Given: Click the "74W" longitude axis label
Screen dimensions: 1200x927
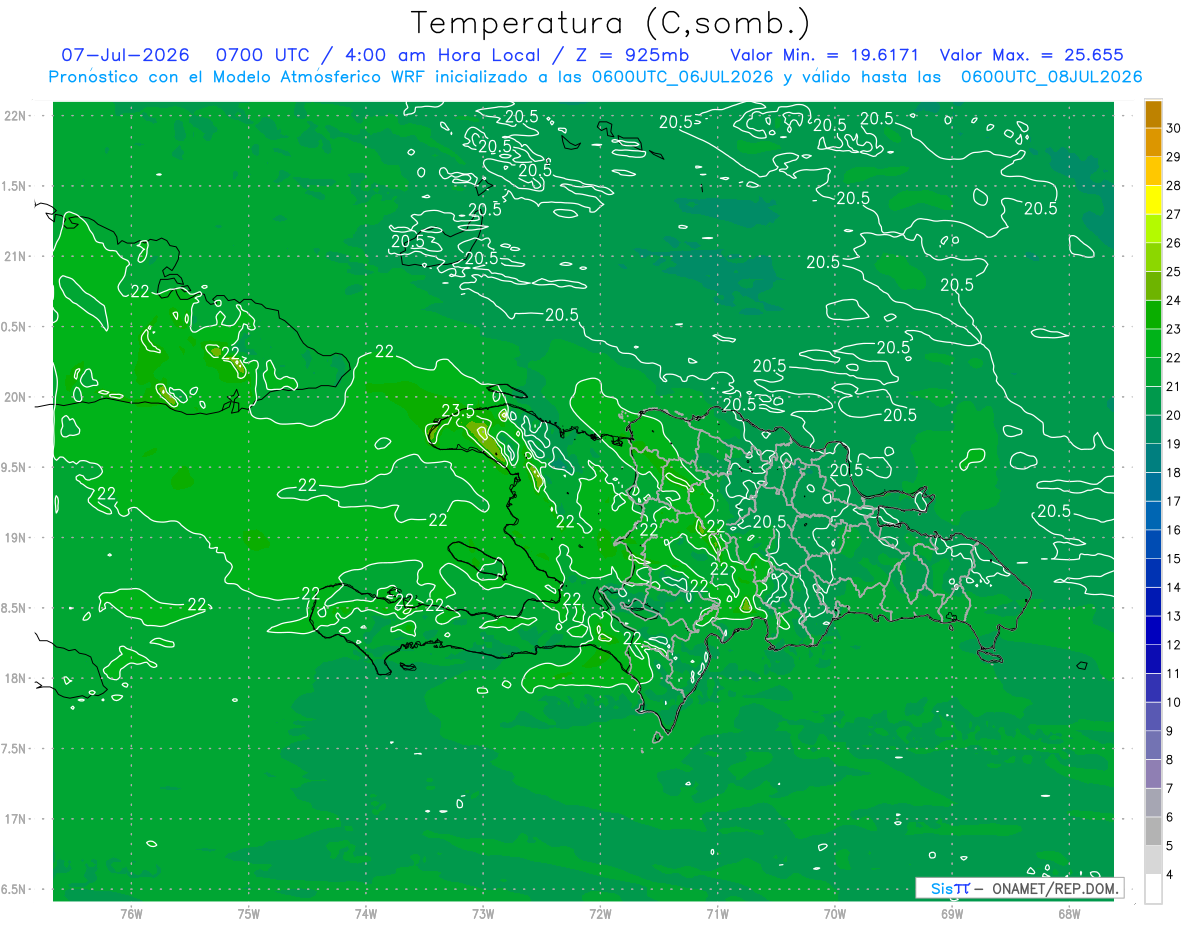Looking at the screenshot, I should [x=365, y=913].
